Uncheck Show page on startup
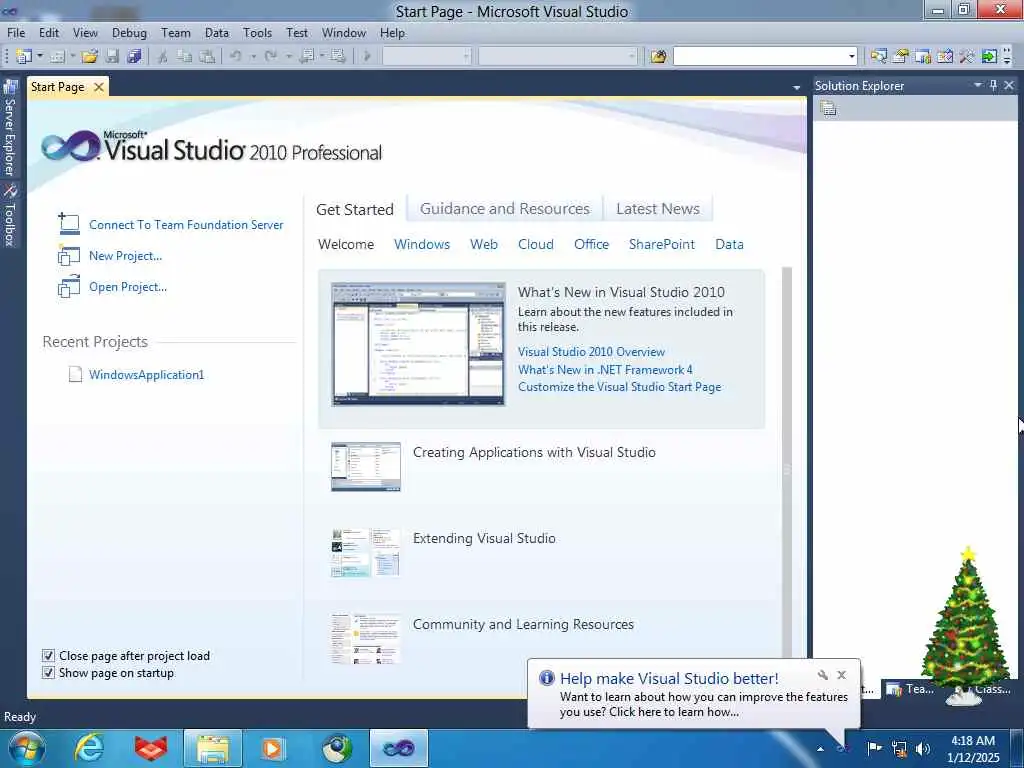The height and width of the screenshot is (768, 1024). tap(48, 673)
